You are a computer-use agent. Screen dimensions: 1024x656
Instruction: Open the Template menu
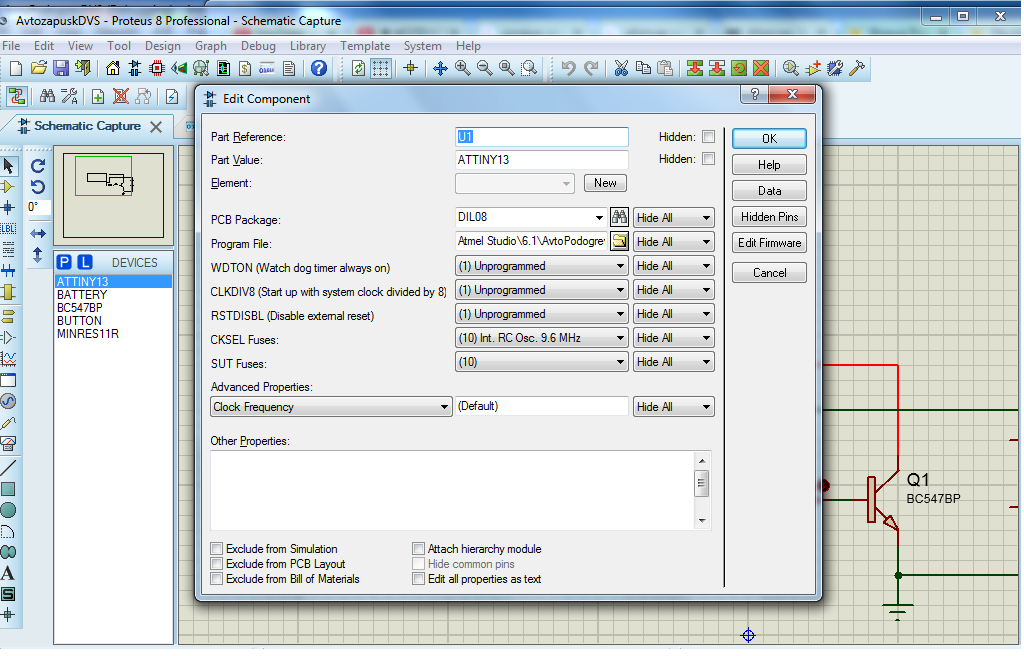[x=364, y=46]
